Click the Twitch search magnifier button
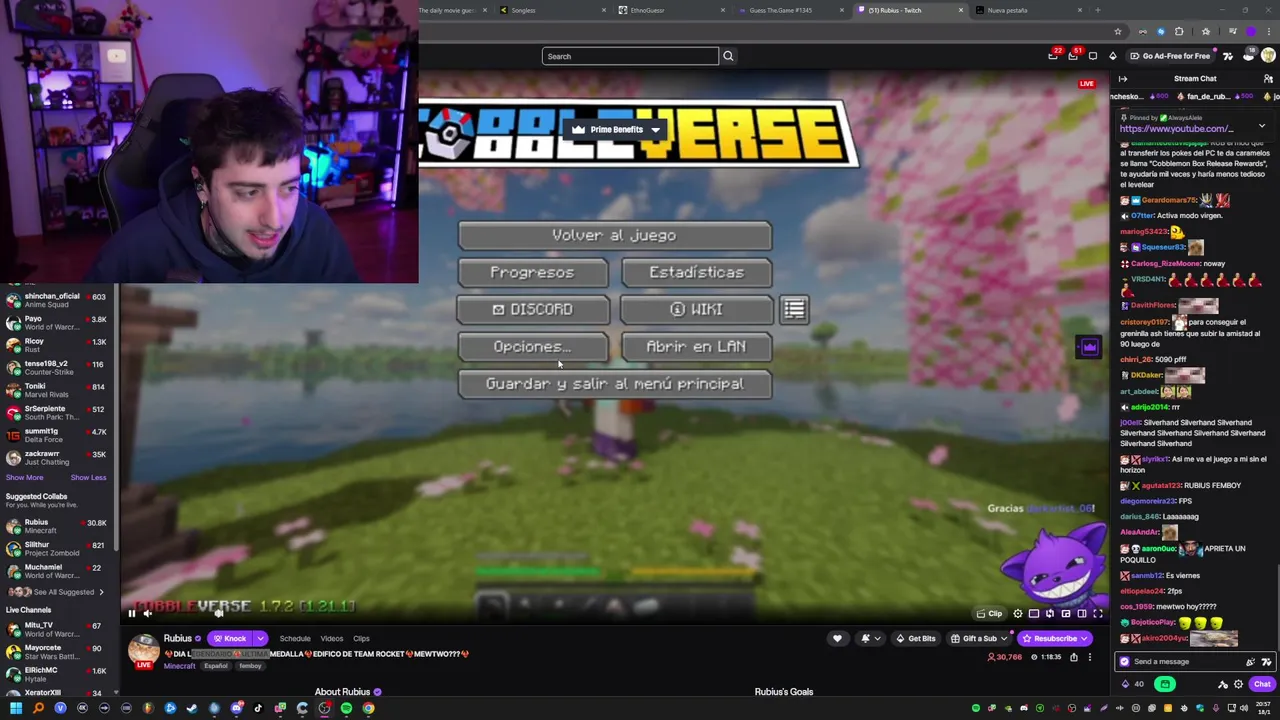 pyautogui.click(x=728, y=56)
